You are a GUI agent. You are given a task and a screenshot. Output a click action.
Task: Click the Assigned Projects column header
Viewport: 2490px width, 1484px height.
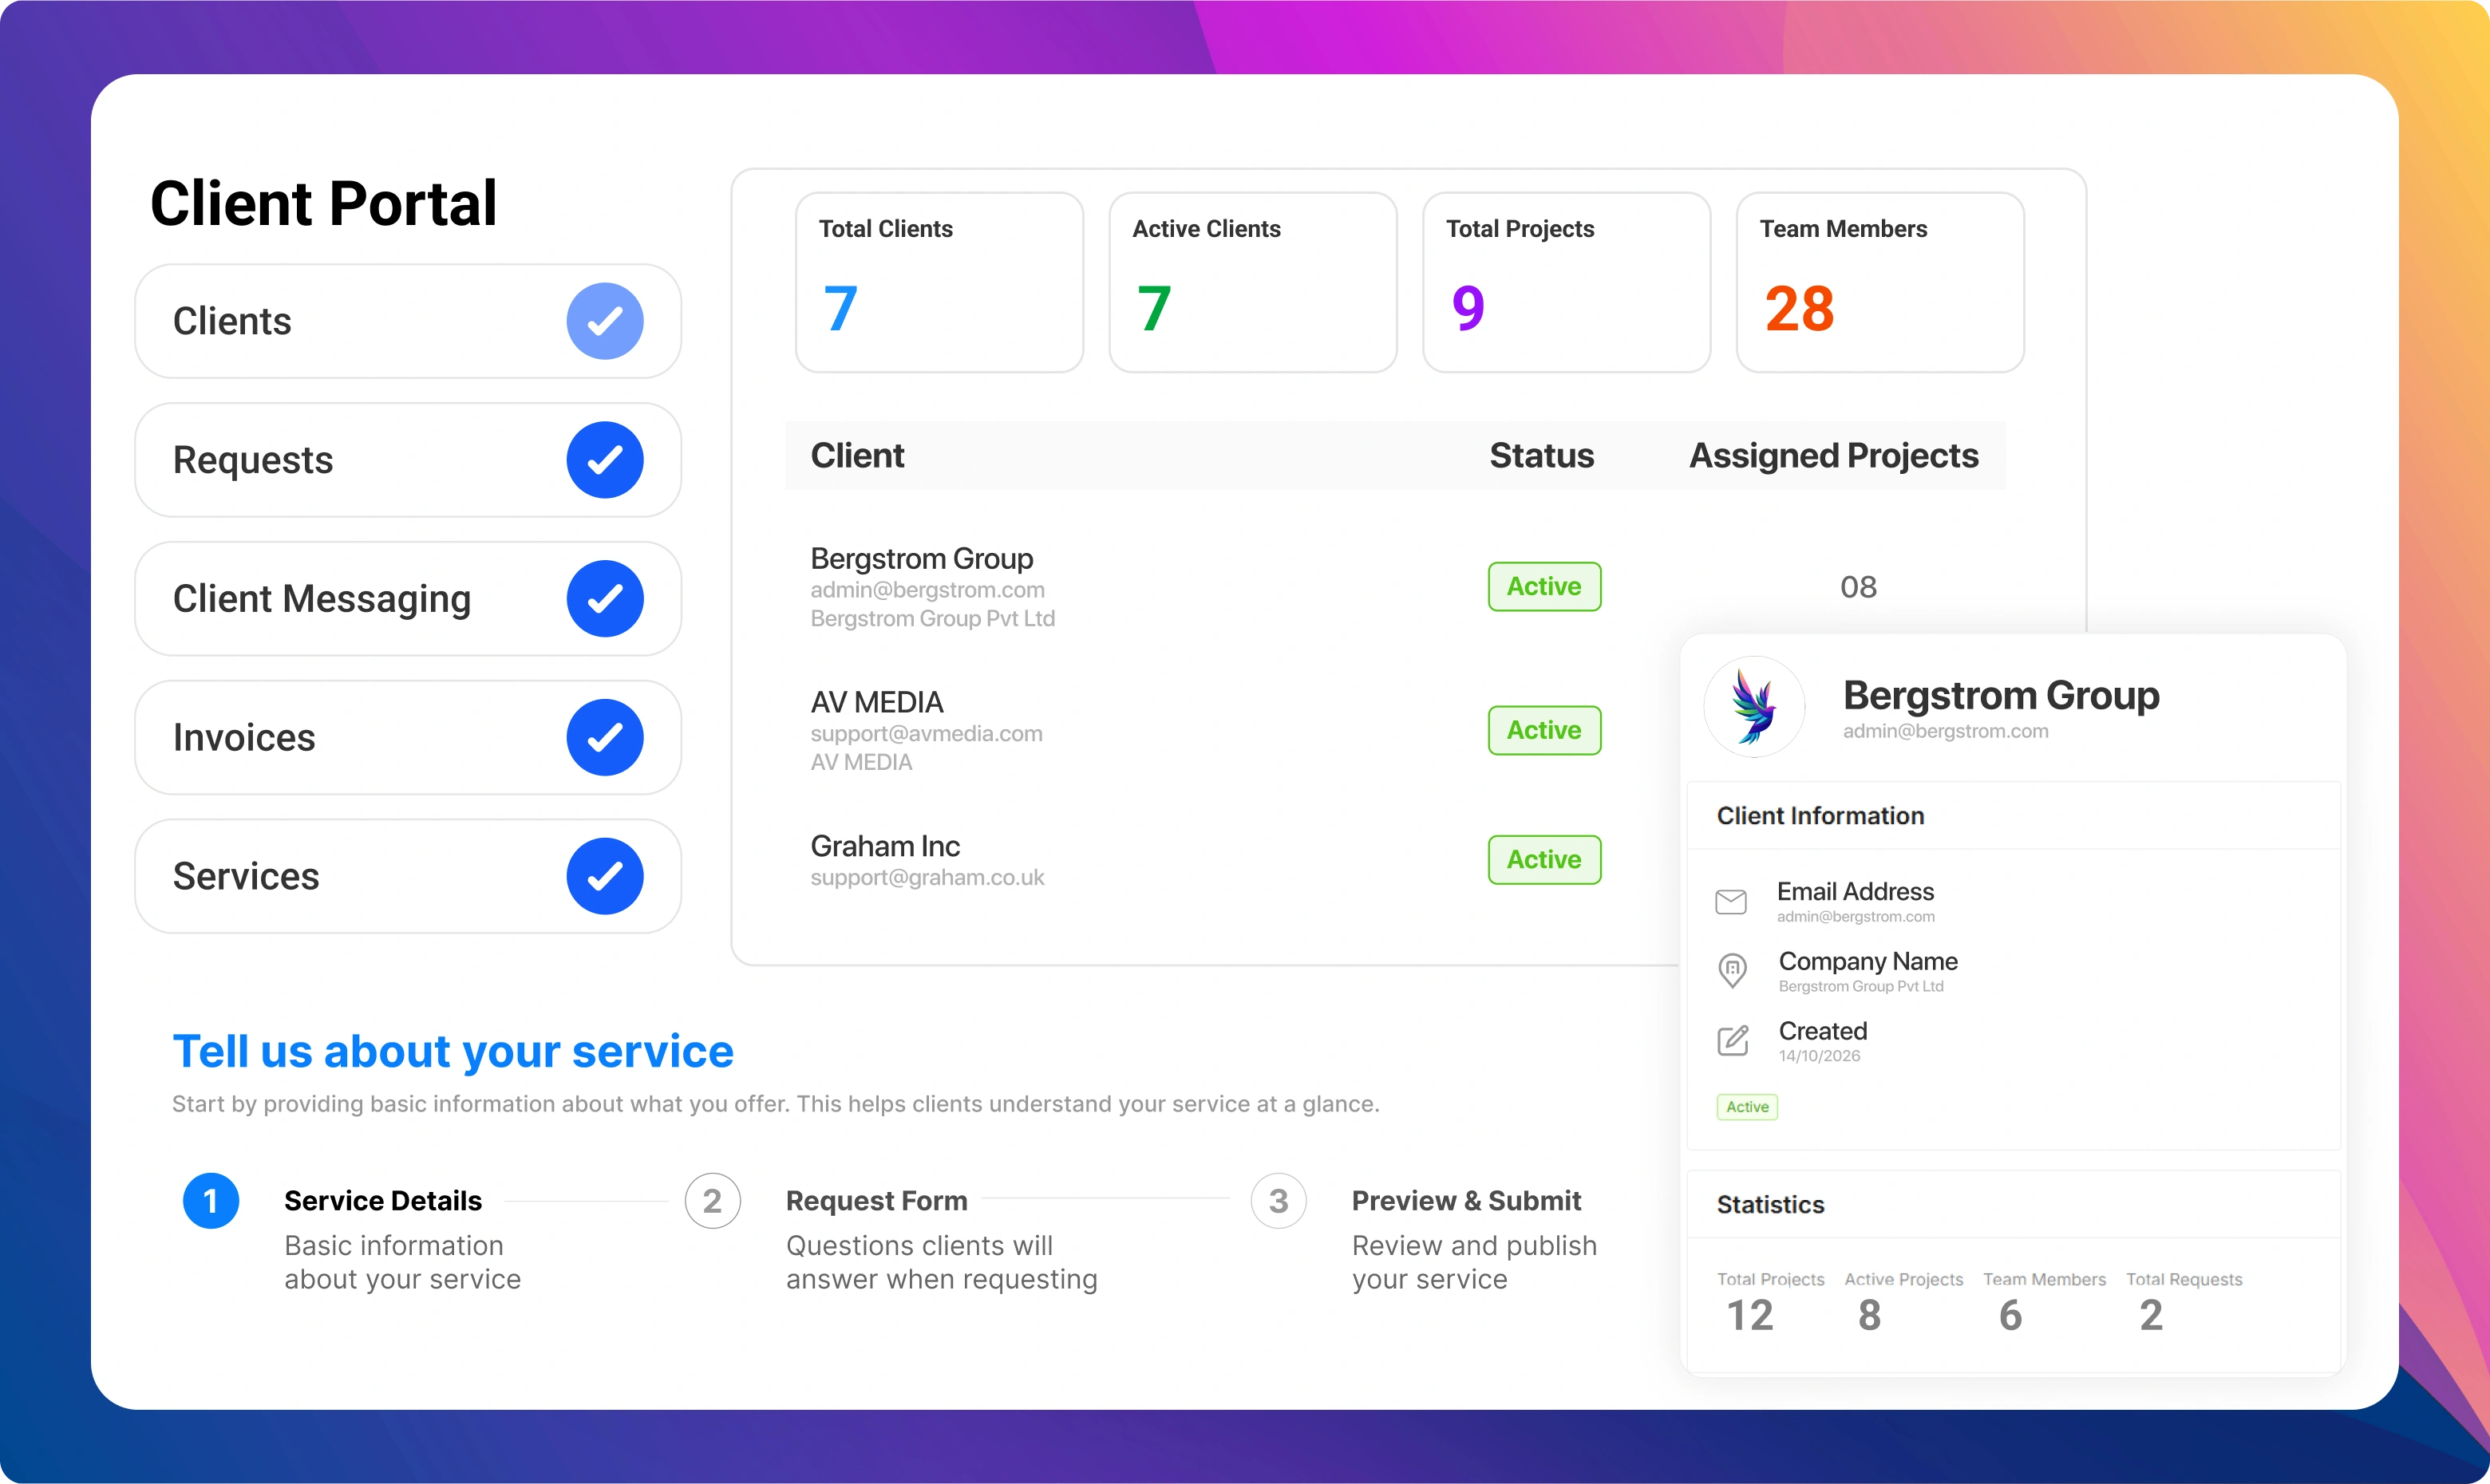point(1834,456)
